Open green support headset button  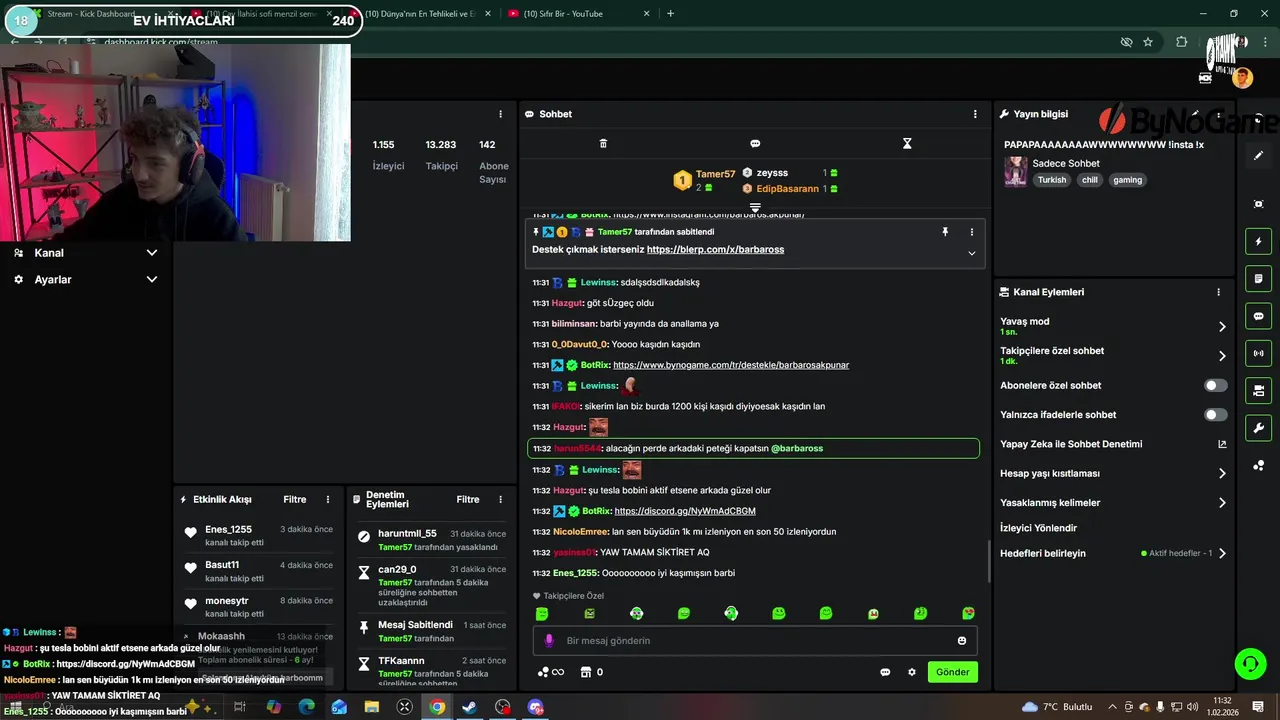tap(1249, 663)
